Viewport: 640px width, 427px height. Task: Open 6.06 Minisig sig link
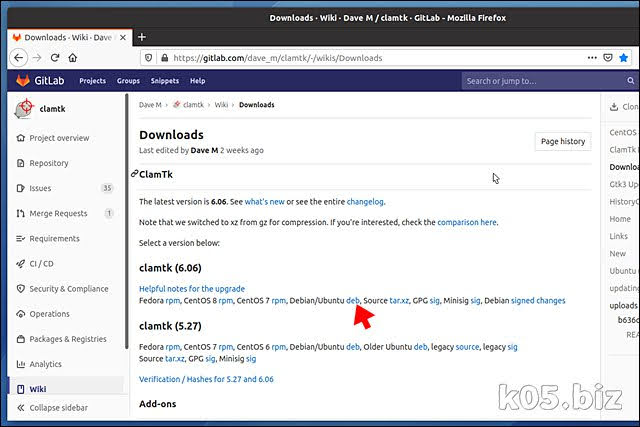coord(476,301)
